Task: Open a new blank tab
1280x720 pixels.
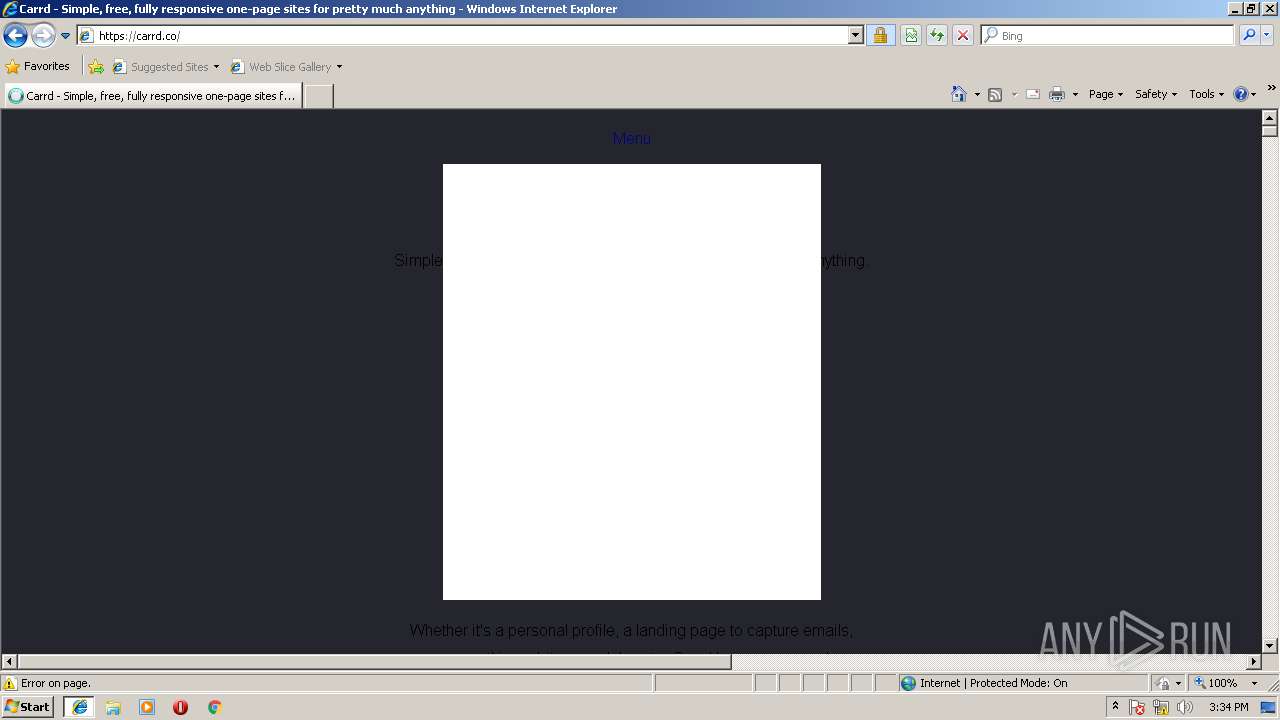Action: point(318,96)
